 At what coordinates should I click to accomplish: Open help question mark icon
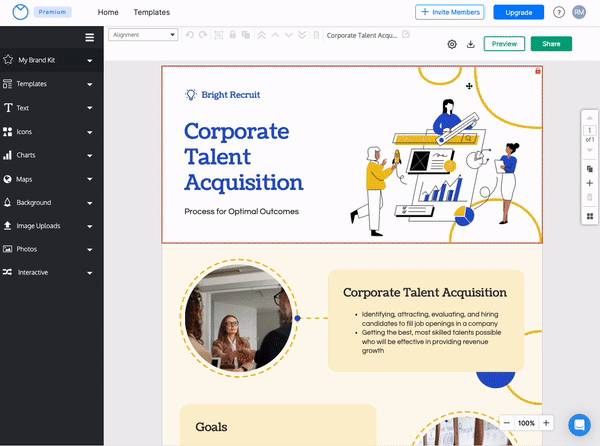point(559,12)
